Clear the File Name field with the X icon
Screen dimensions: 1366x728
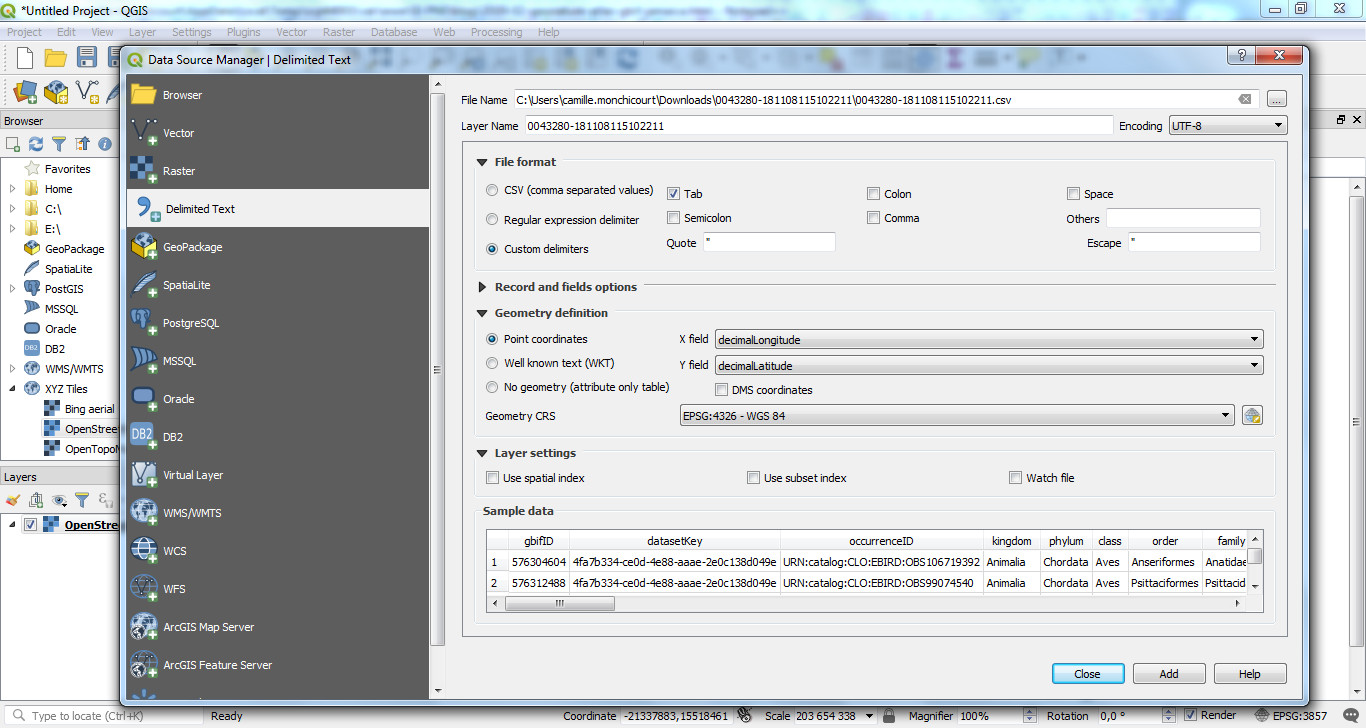click(1245, 99)
